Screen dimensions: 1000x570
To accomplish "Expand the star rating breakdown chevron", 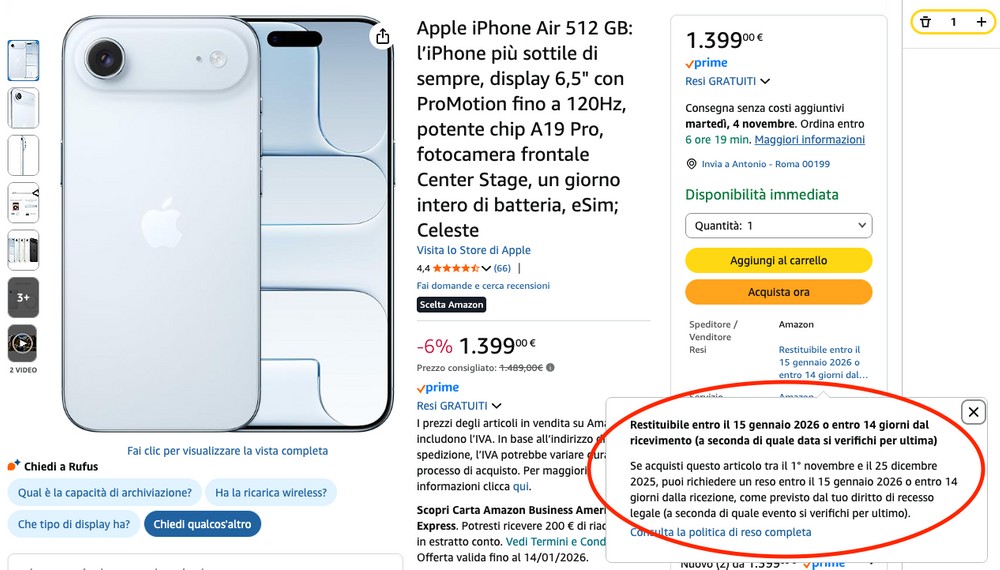I will tap(486, 268).
